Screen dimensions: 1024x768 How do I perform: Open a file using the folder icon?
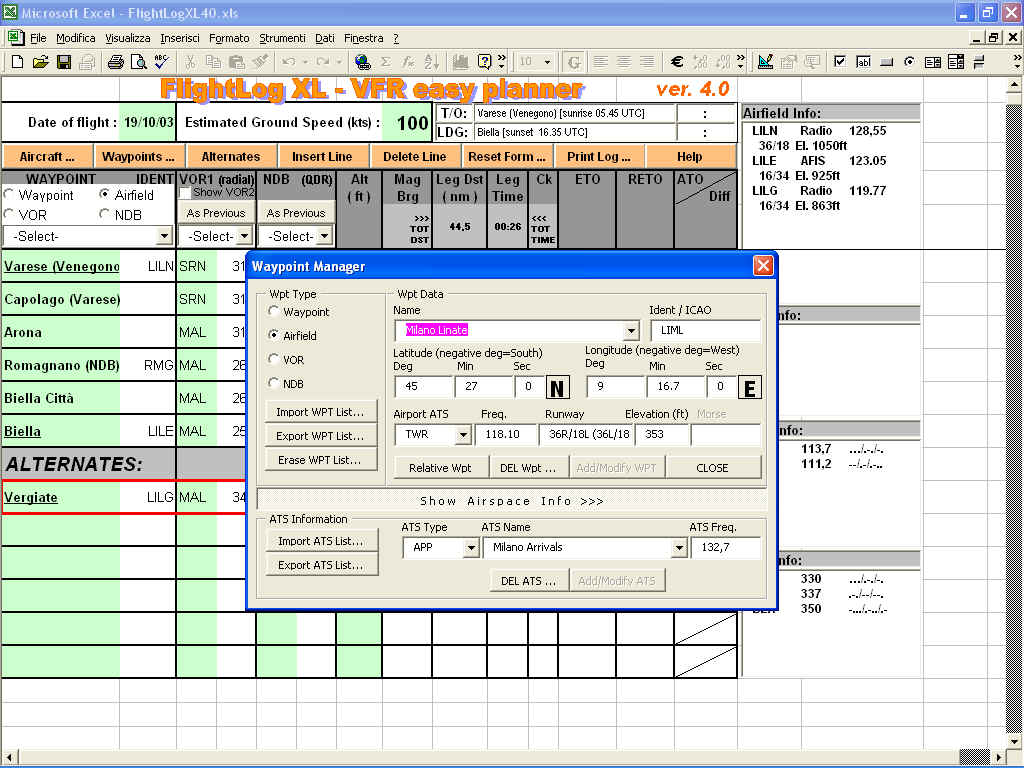point(40,62)
